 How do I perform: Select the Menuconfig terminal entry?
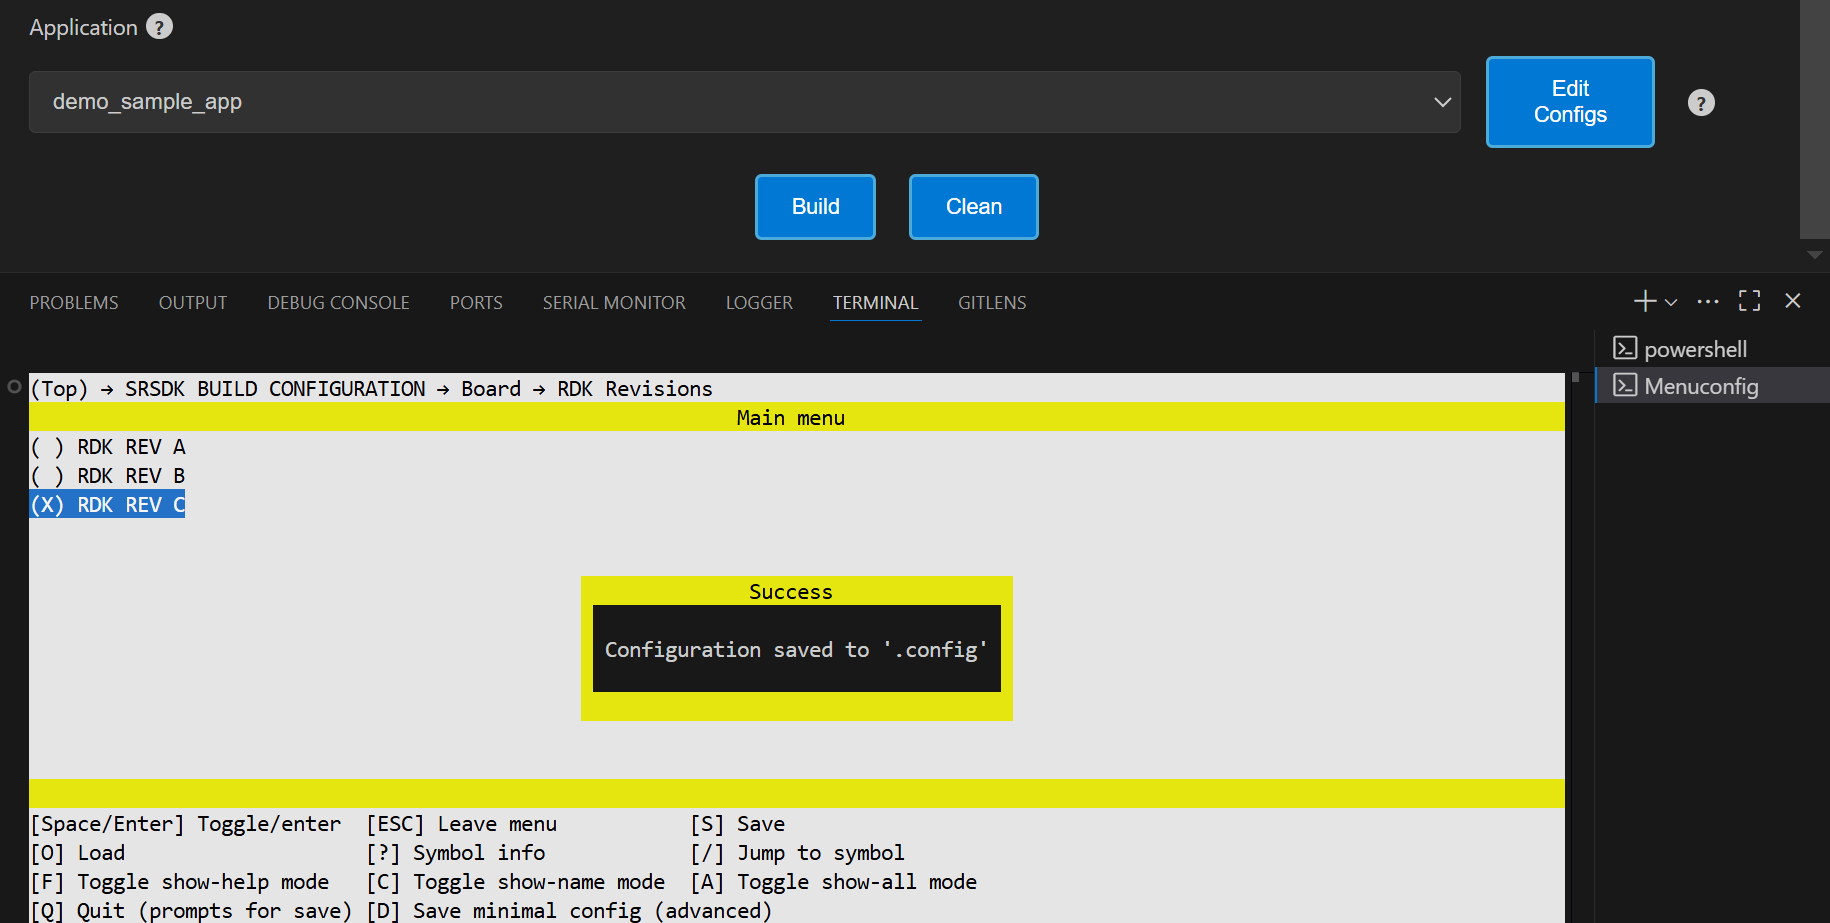1700,386
